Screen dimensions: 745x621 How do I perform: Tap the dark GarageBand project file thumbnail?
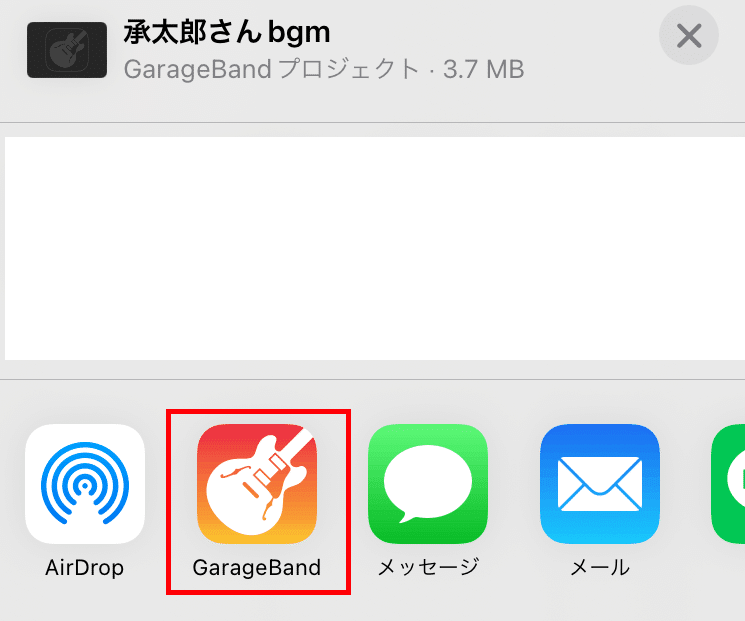point(67,50)
